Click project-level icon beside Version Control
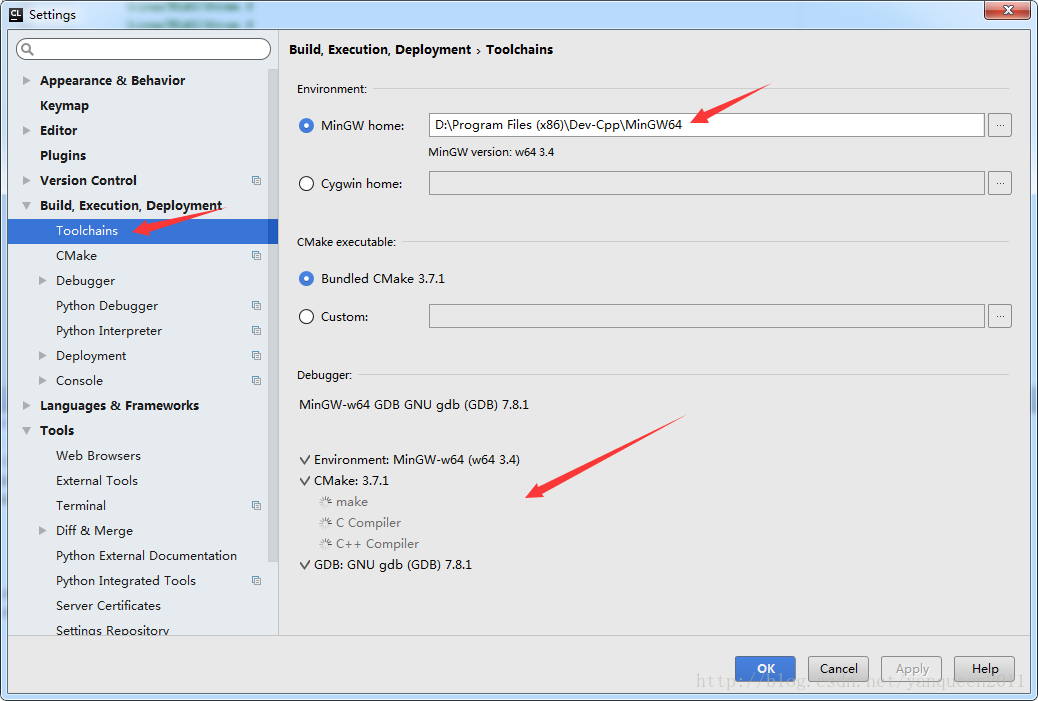 256,181
